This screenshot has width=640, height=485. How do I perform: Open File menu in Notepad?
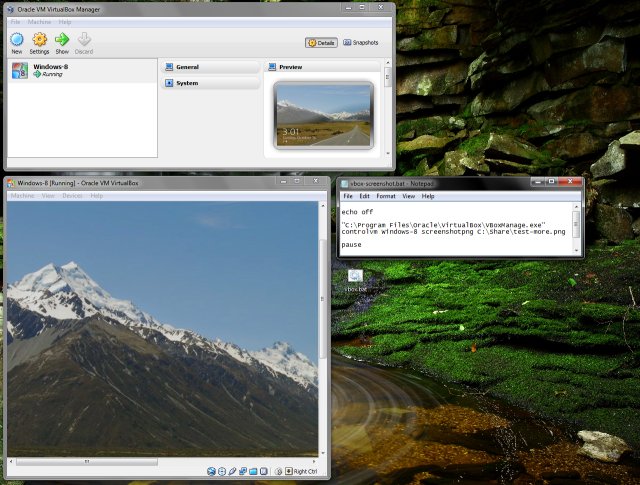point(348,196)
